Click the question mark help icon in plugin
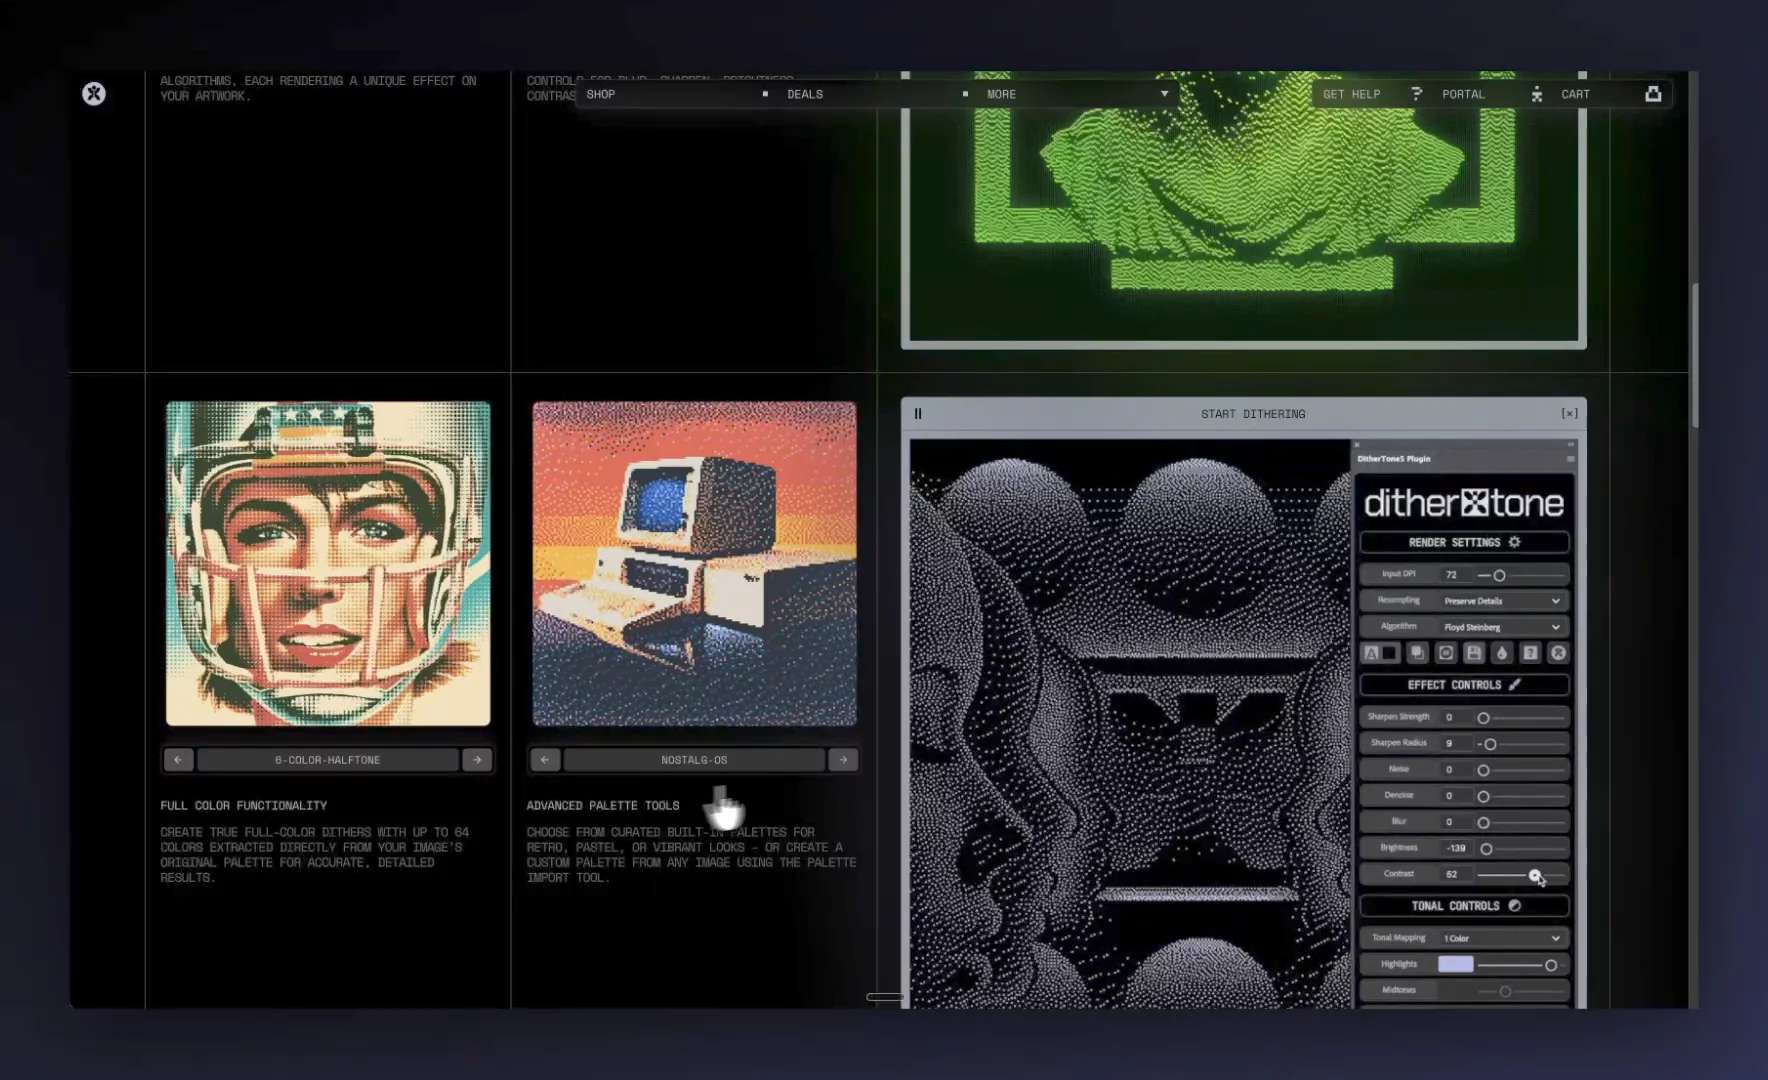This screenshot has width=1768, height=1080. (1529, 653)
